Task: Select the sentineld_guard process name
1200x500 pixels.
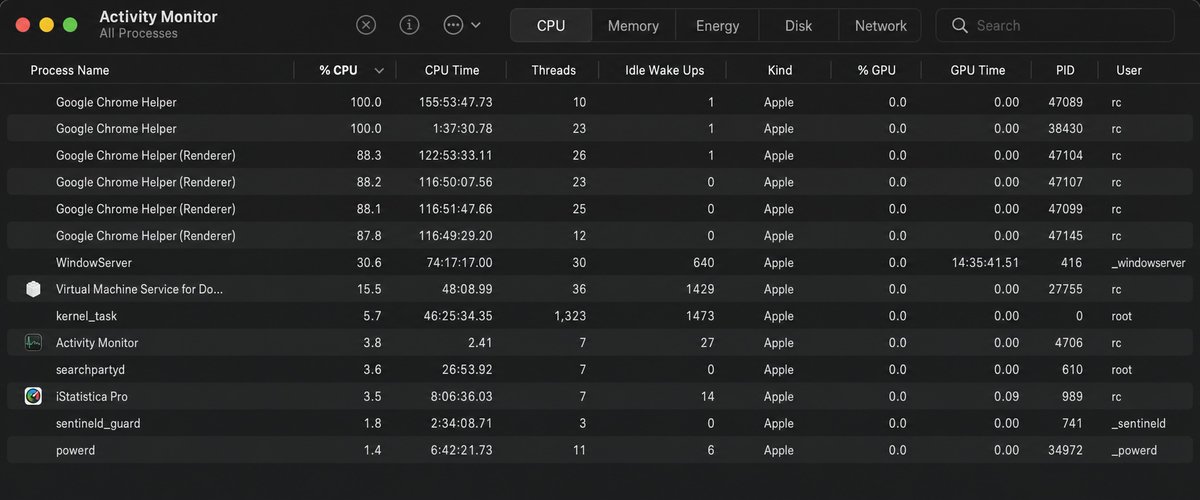Action: click(x=98, y=423)
